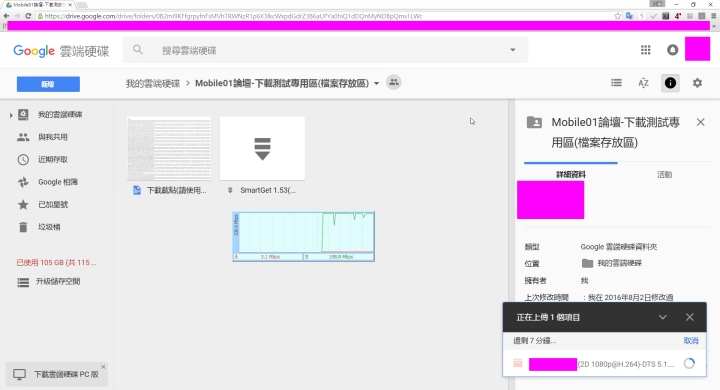The width and height of the screenshot is (720, 390).
Task: Open folder name dropdown arrow in breadcrumb
Action: point(377,83)
